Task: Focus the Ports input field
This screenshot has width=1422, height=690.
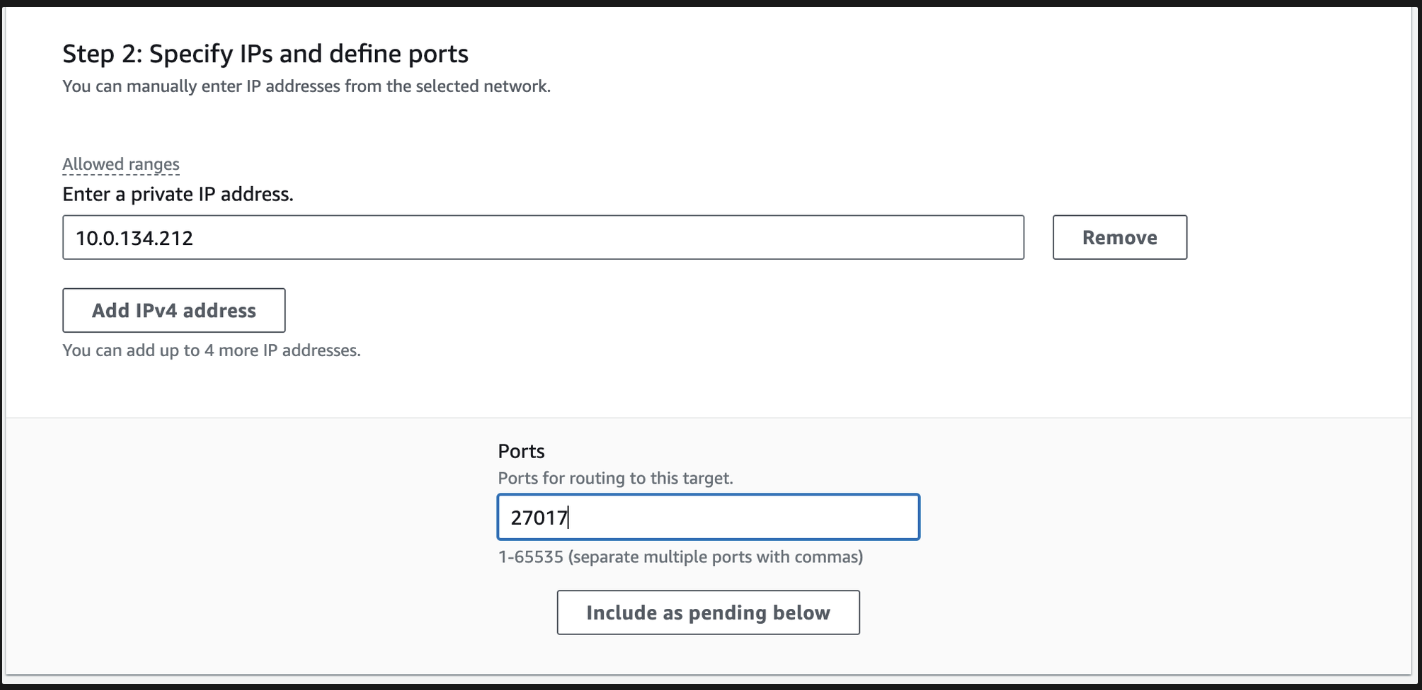Action: [707, 518]
